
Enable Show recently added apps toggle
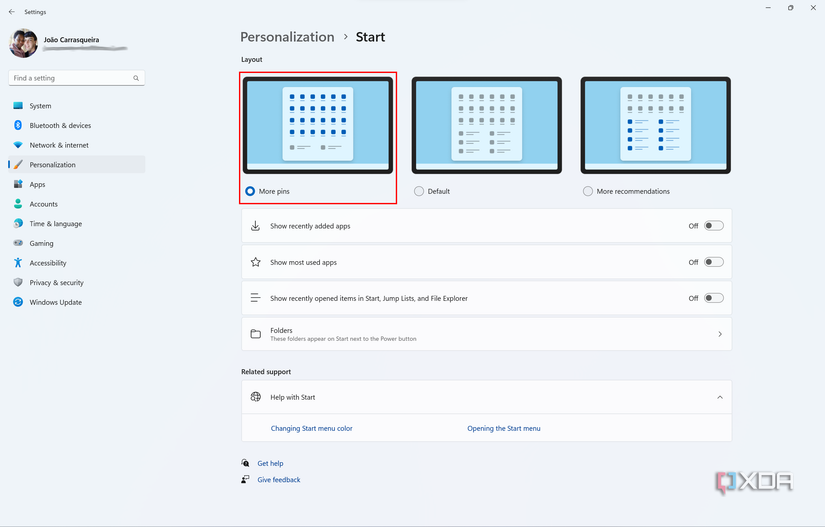[x=713, y=226]
